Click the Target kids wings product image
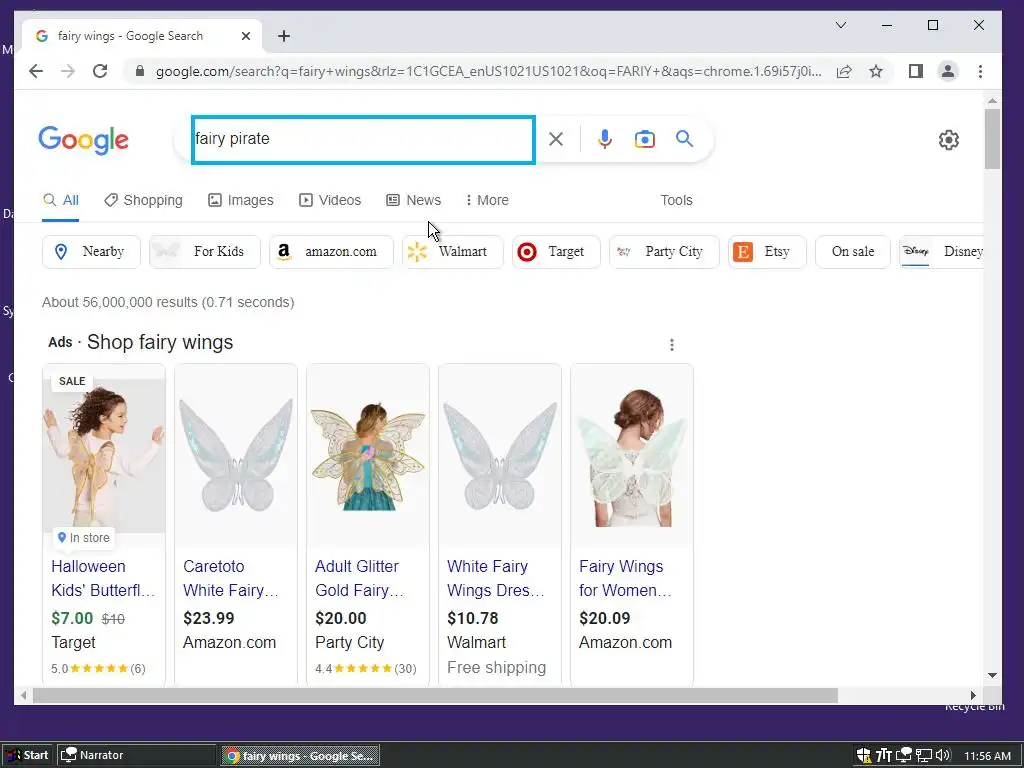Viewport: 1024px width, 768px height. pos(104,456)
